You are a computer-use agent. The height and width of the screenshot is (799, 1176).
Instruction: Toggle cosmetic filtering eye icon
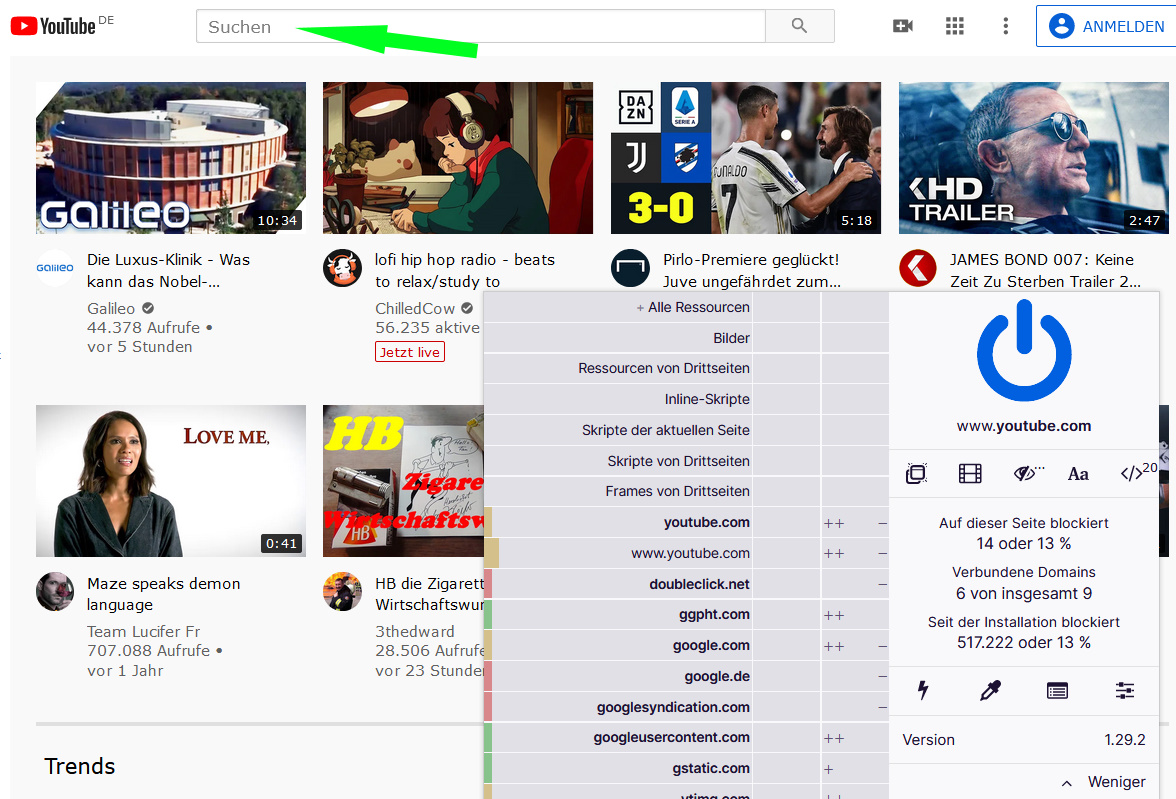tap(1025, 473)
